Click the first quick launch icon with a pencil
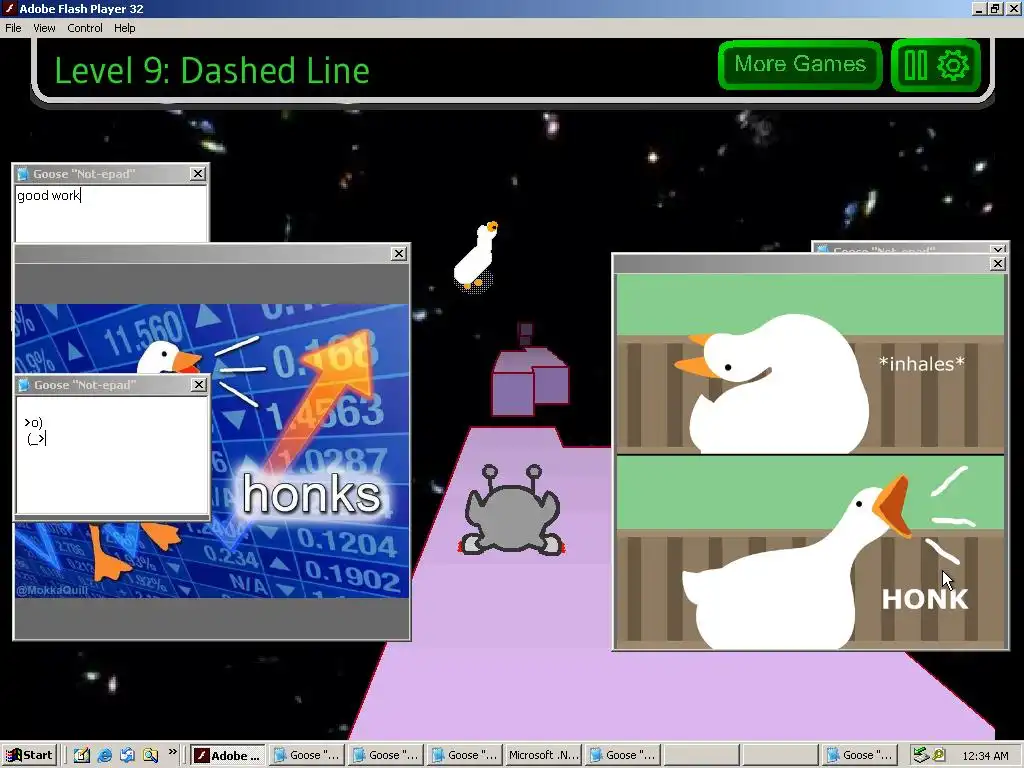This screenshot has height=768, width=1024. click(x=82, y=755)
